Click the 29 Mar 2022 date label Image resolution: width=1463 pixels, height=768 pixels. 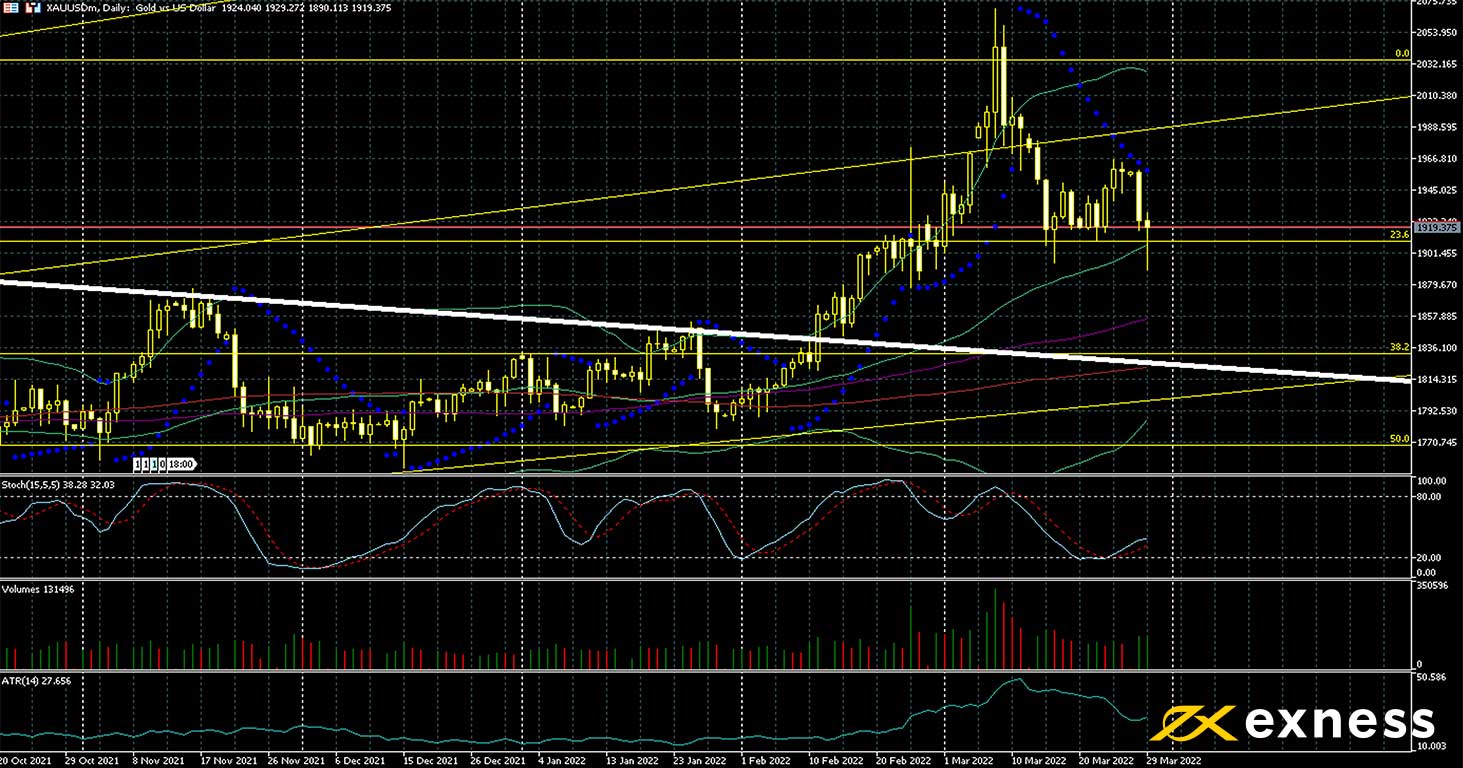1172,760
